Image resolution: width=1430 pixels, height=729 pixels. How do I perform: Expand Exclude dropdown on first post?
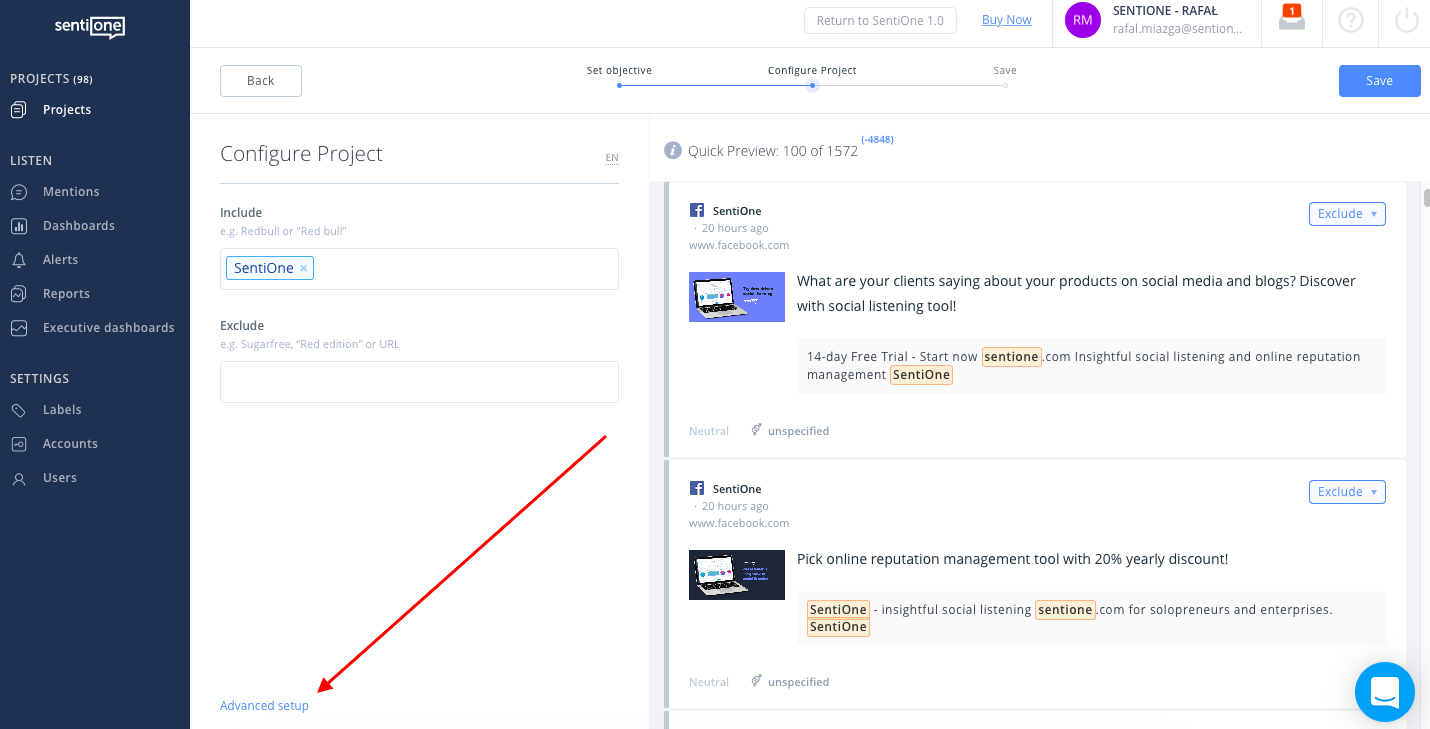(1347, 214)
